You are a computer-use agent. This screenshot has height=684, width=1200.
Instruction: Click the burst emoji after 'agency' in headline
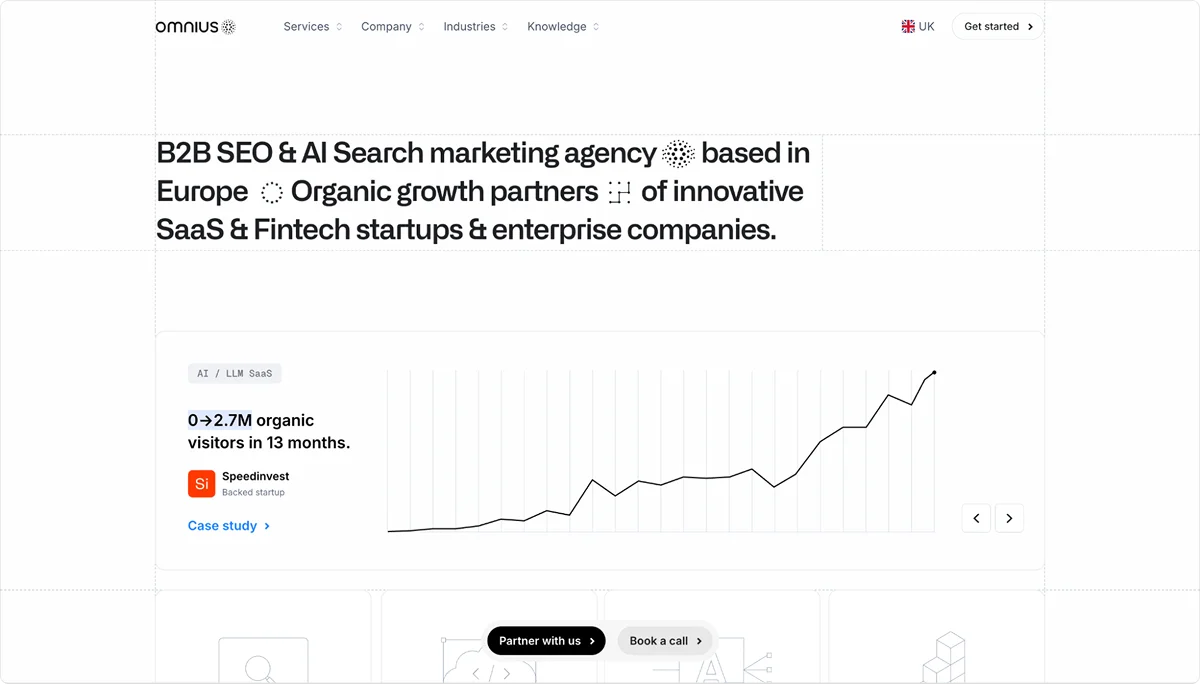(x=678, y=153)
